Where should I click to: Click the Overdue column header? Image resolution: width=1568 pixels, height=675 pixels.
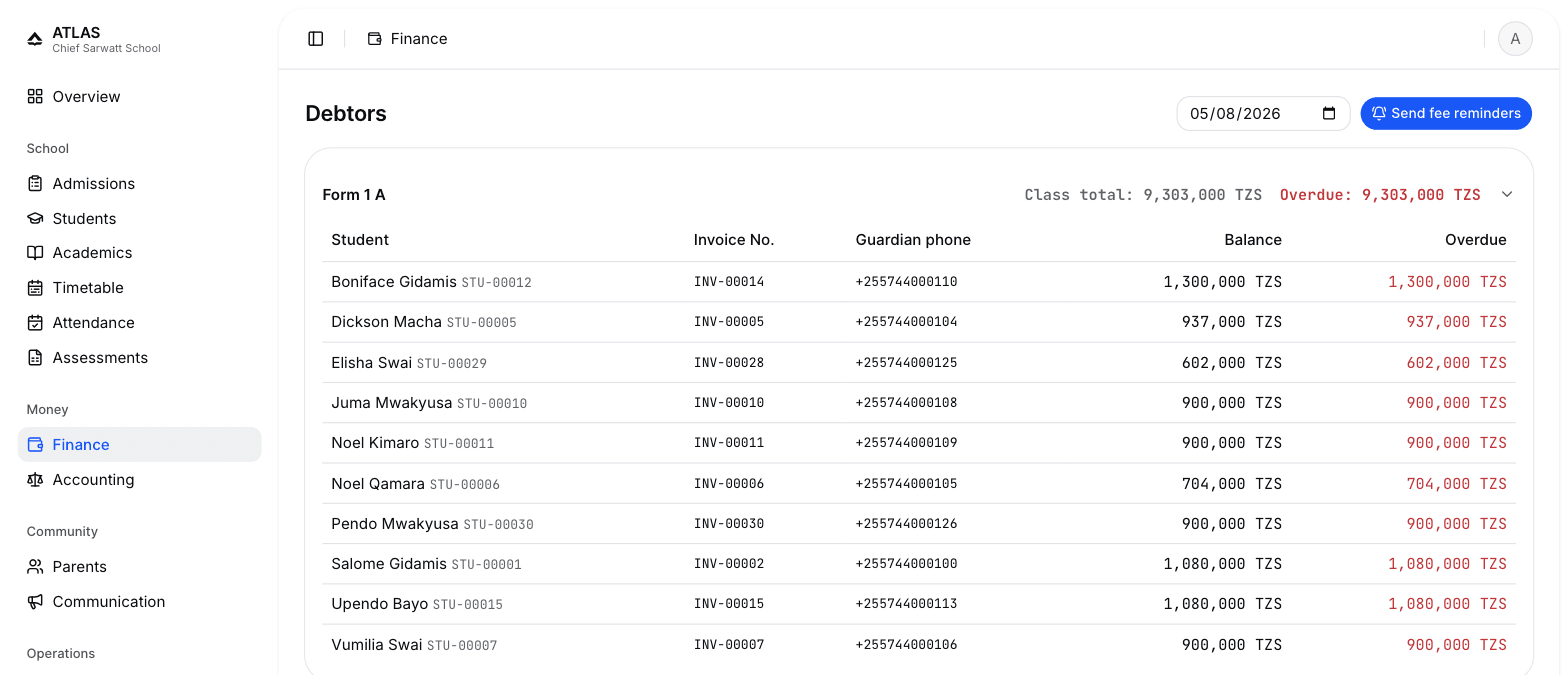pyautogui.click(x=1475, y=240)
